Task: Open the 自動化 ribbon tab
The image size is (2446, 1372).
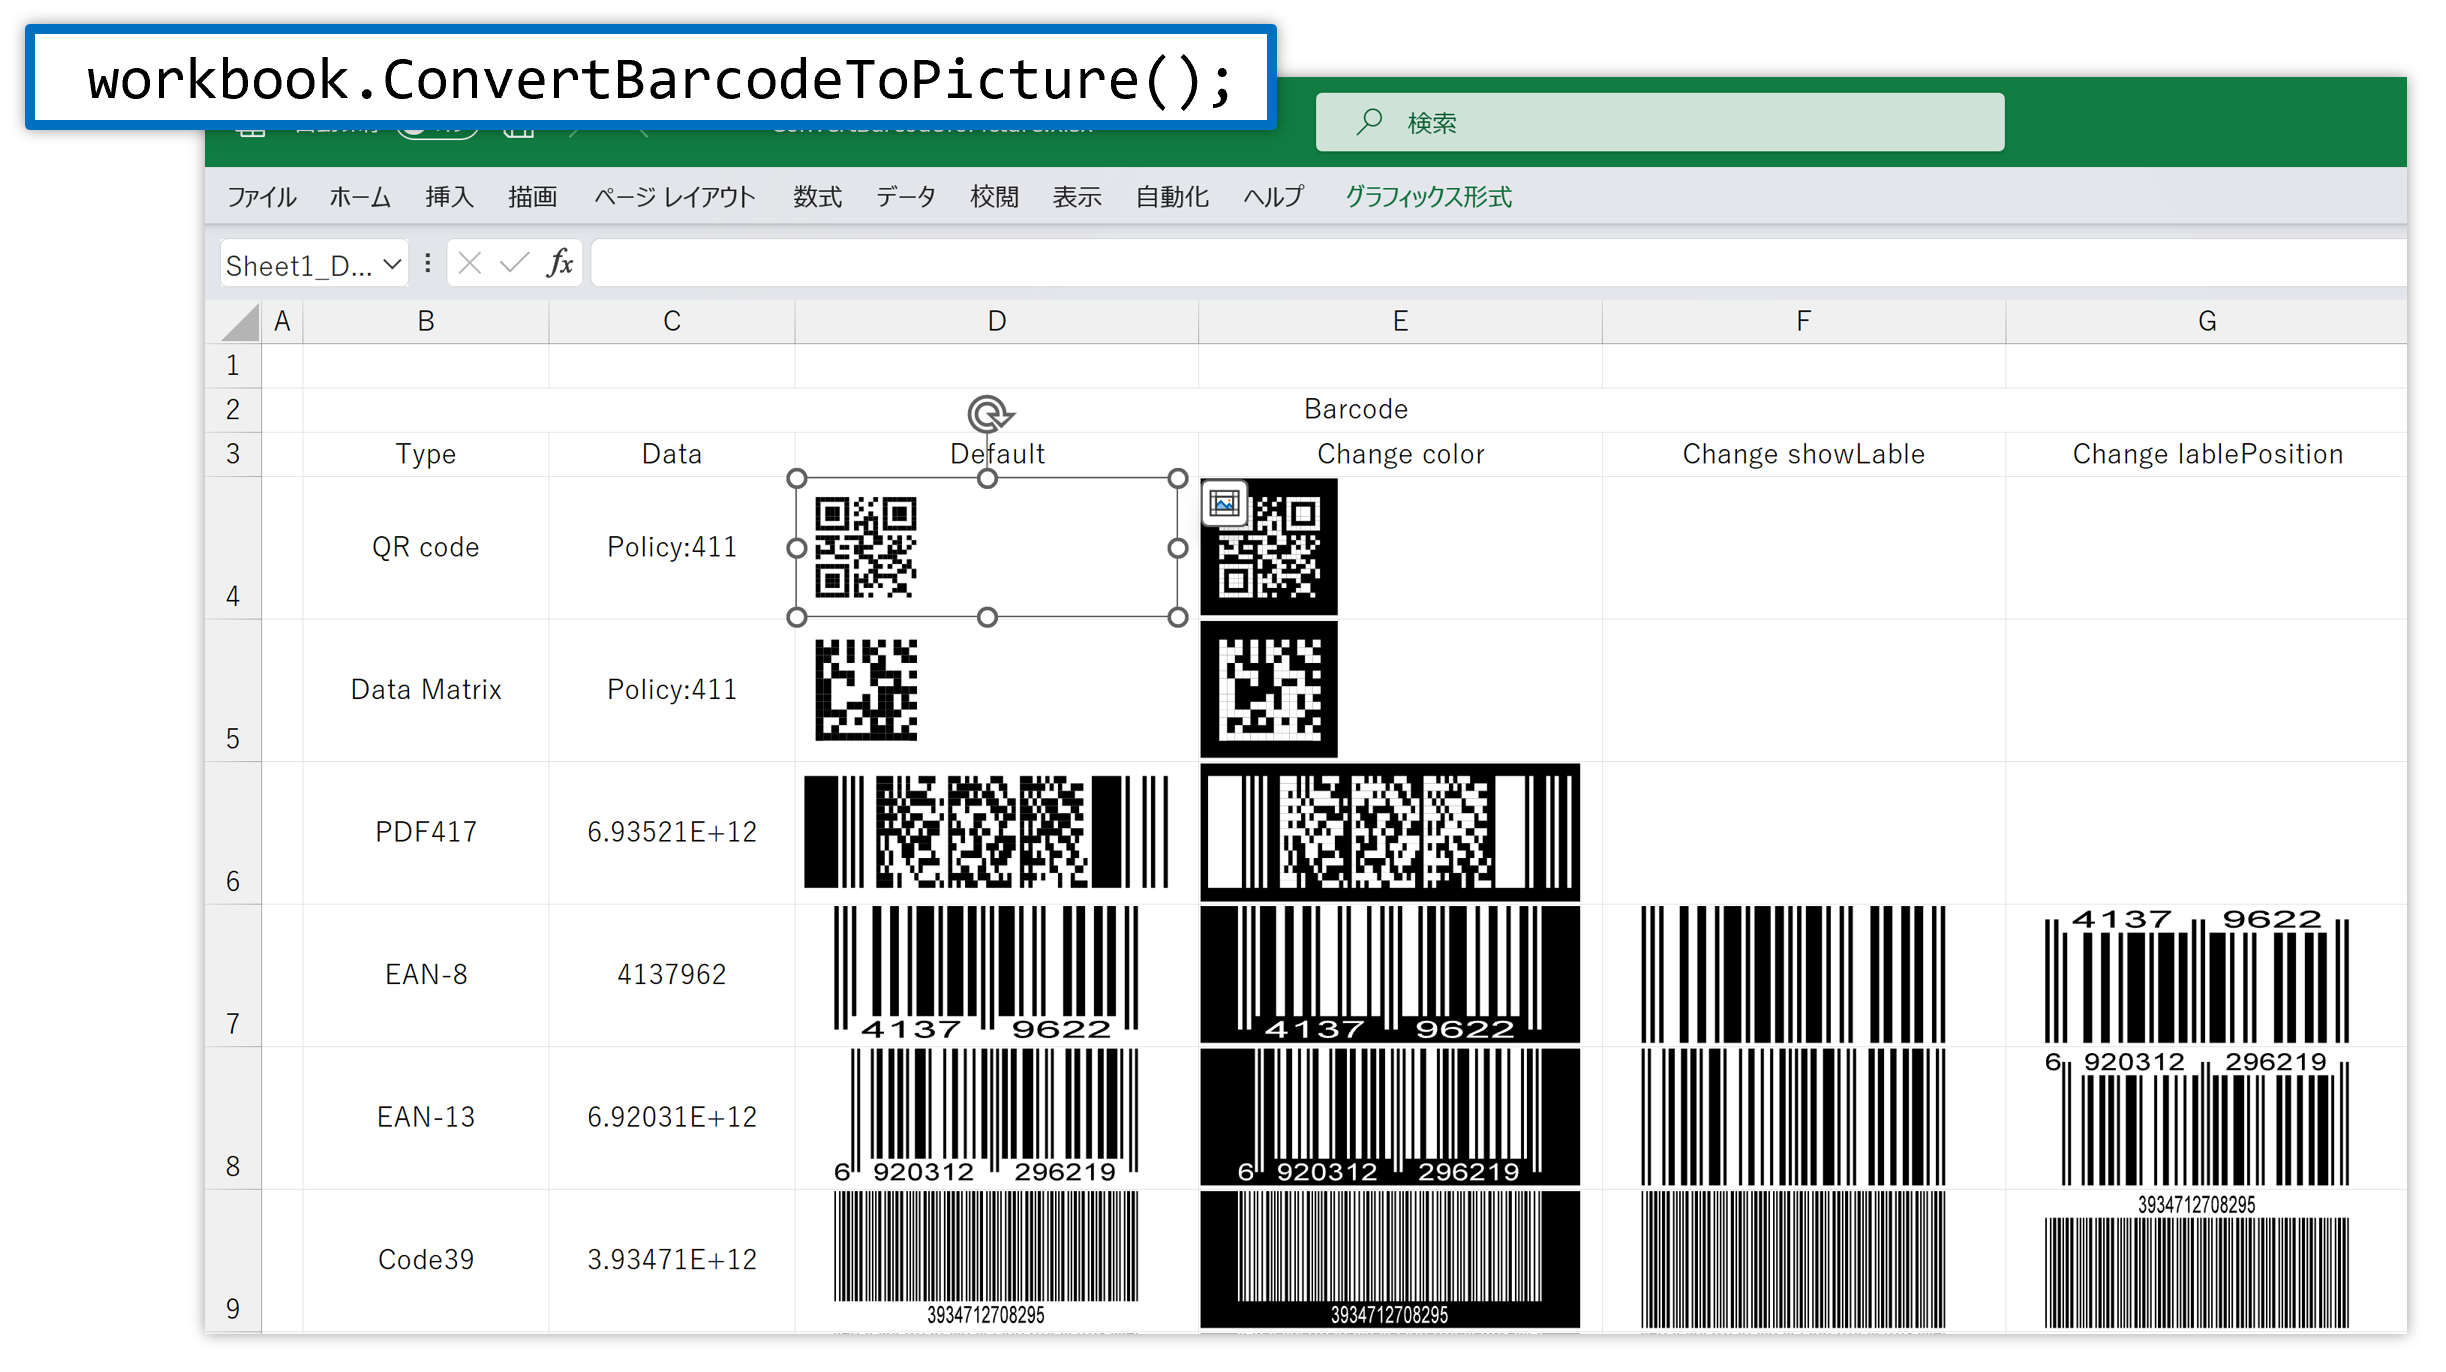Action: pos(1172,197)
